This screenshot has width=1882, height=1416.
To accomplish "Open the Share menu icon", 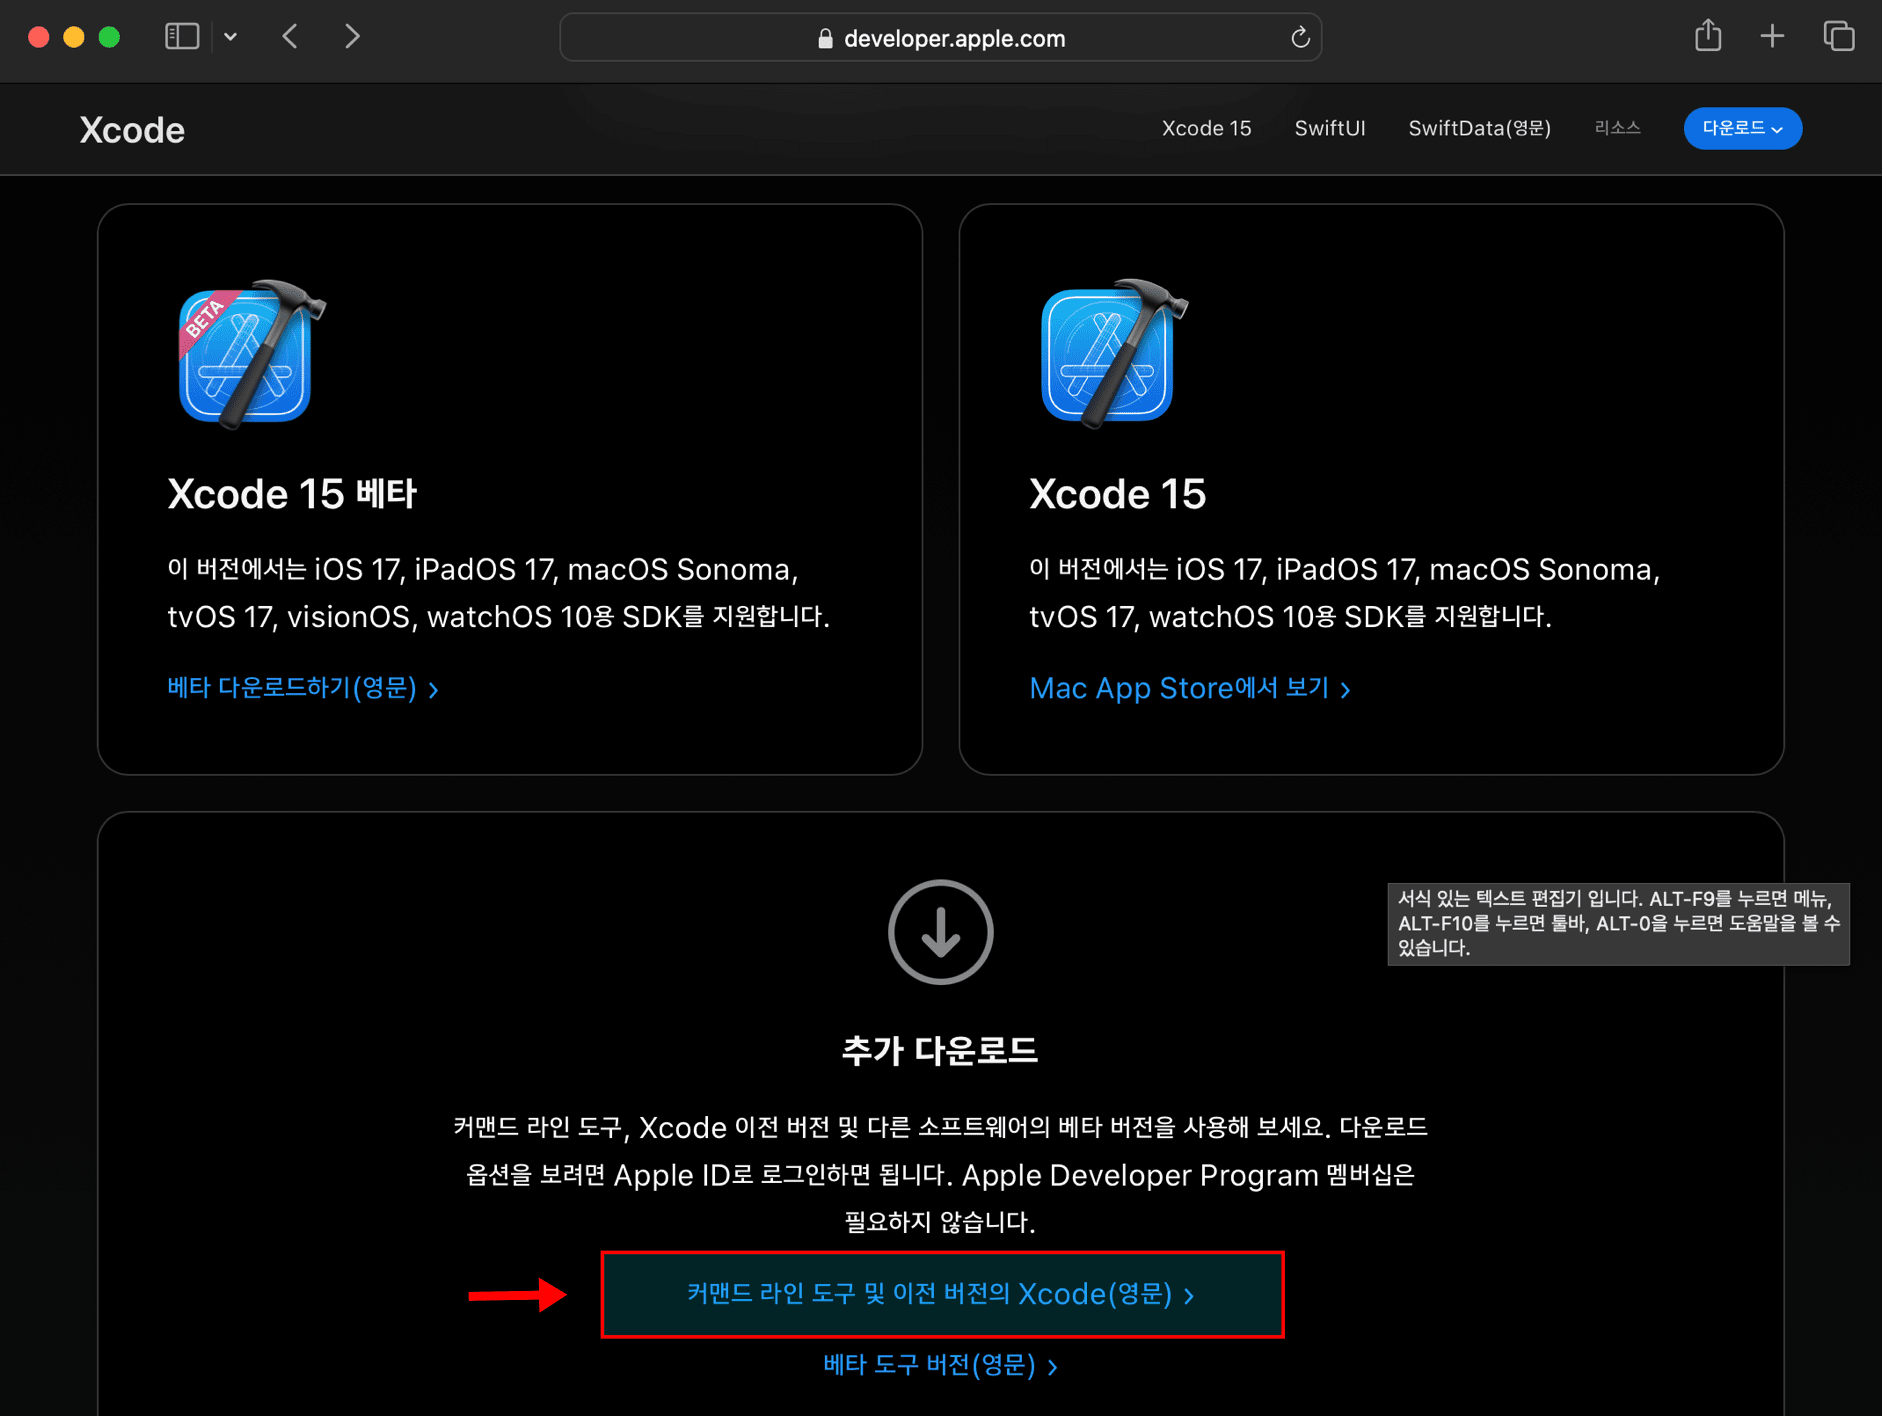I will pos(1708,36).
